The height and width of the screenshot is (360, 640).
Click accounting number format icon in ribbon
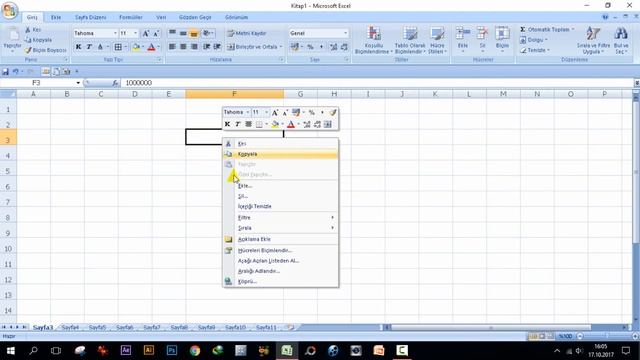pos(295,47)
